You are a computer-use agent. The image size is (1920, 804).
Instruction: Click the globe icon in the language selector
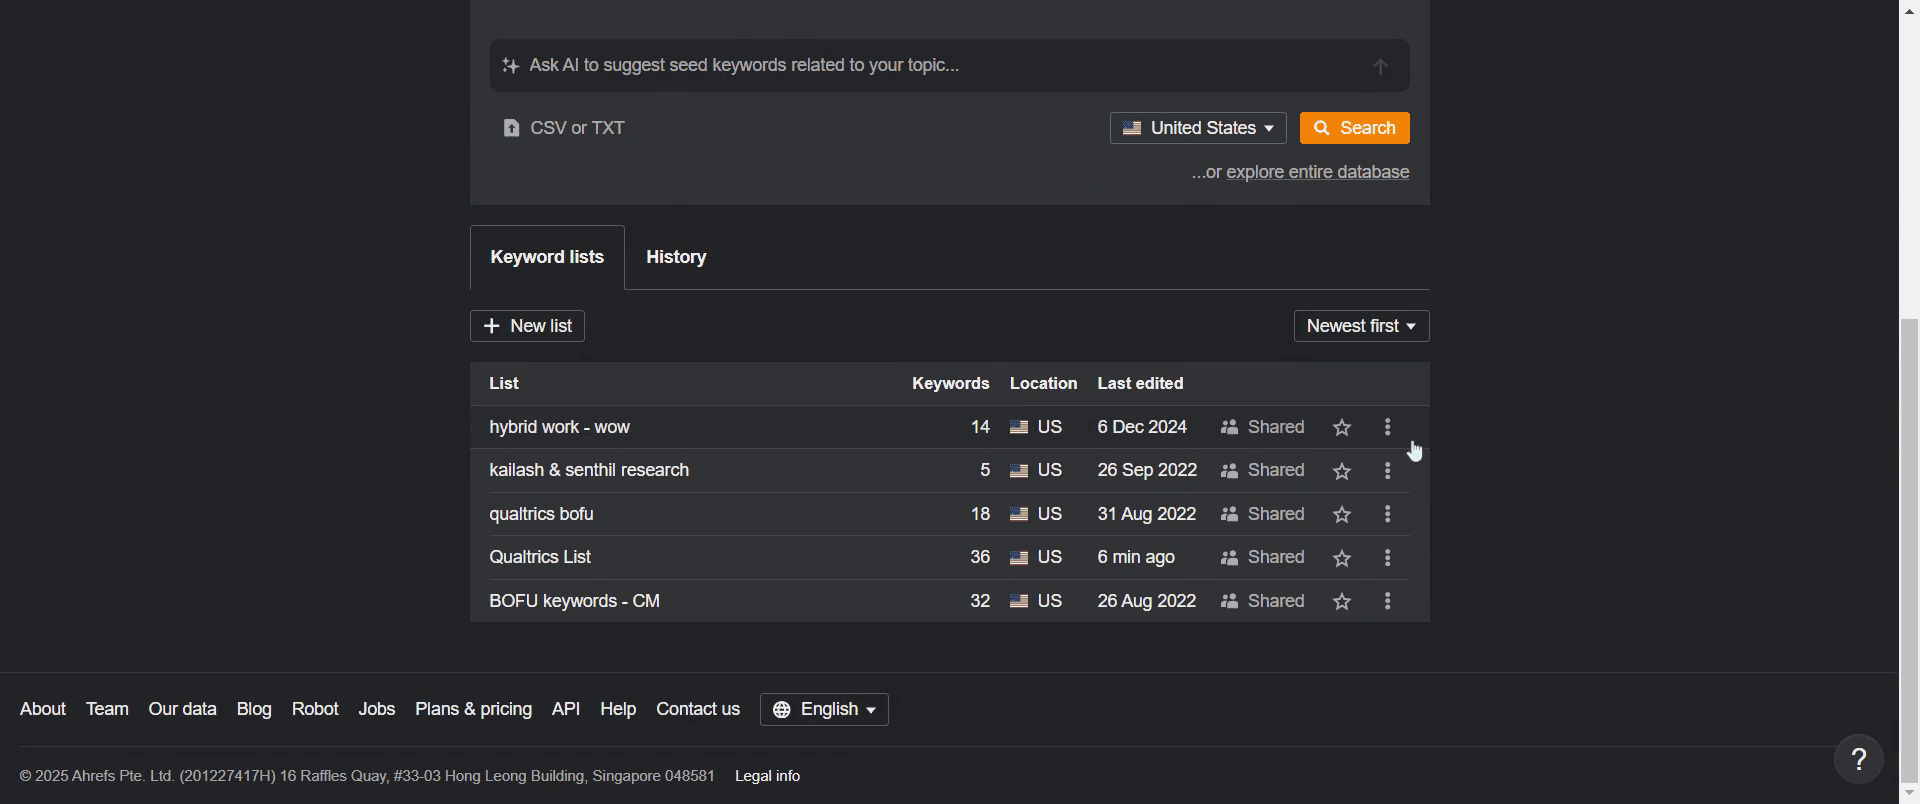782,710
